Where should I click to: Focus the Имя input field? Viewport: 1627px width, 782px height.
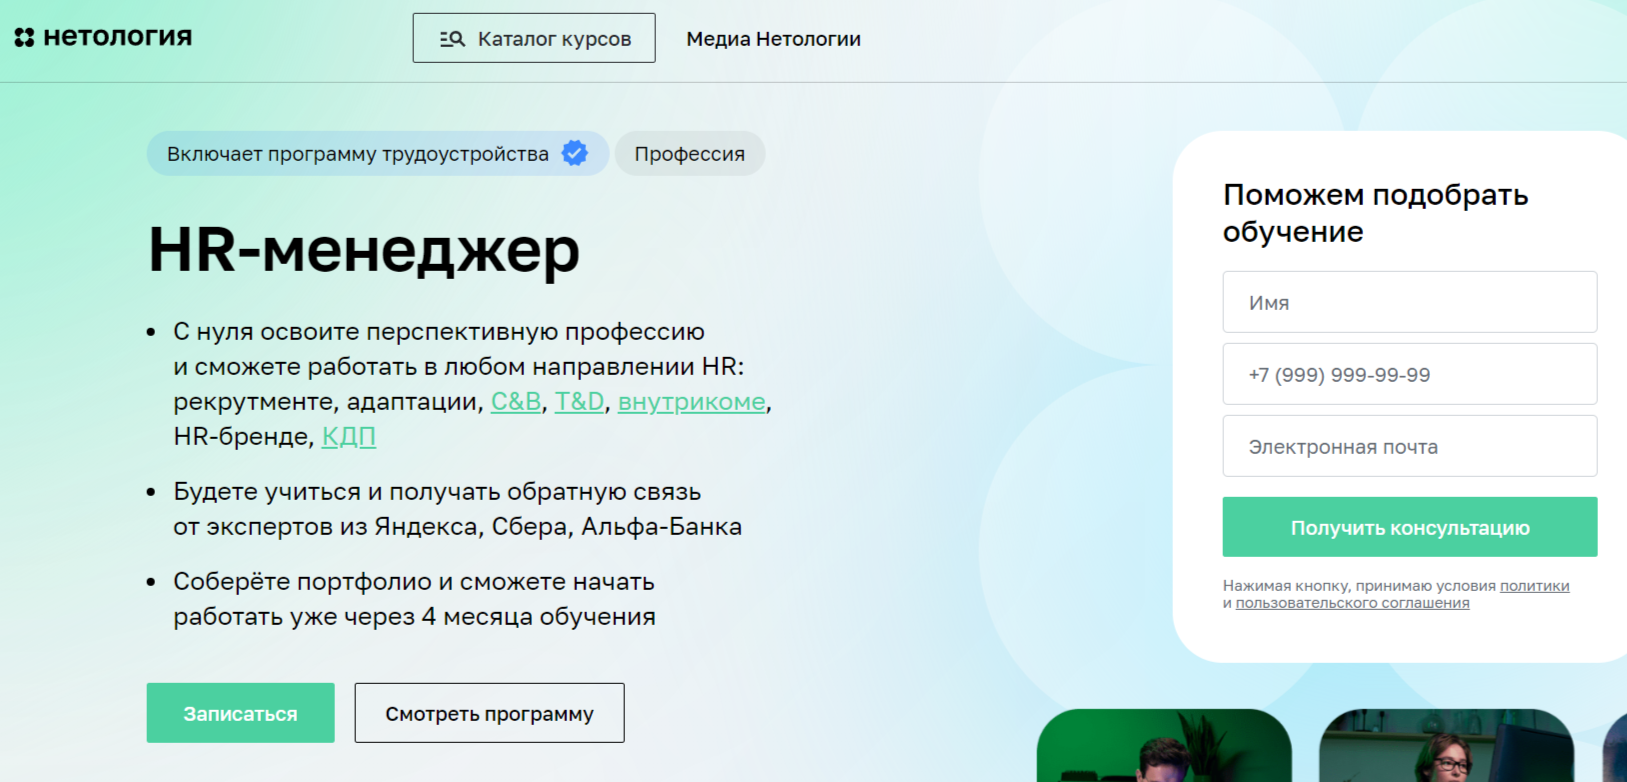point(1410,302)
